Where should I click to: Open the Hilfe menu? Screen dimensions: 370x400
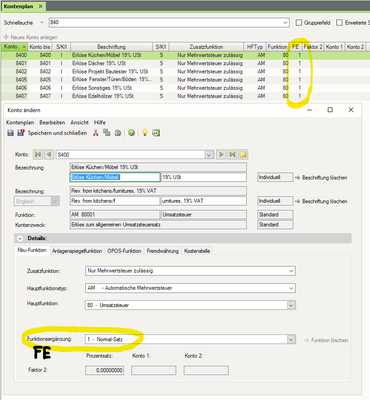(100, 122)
